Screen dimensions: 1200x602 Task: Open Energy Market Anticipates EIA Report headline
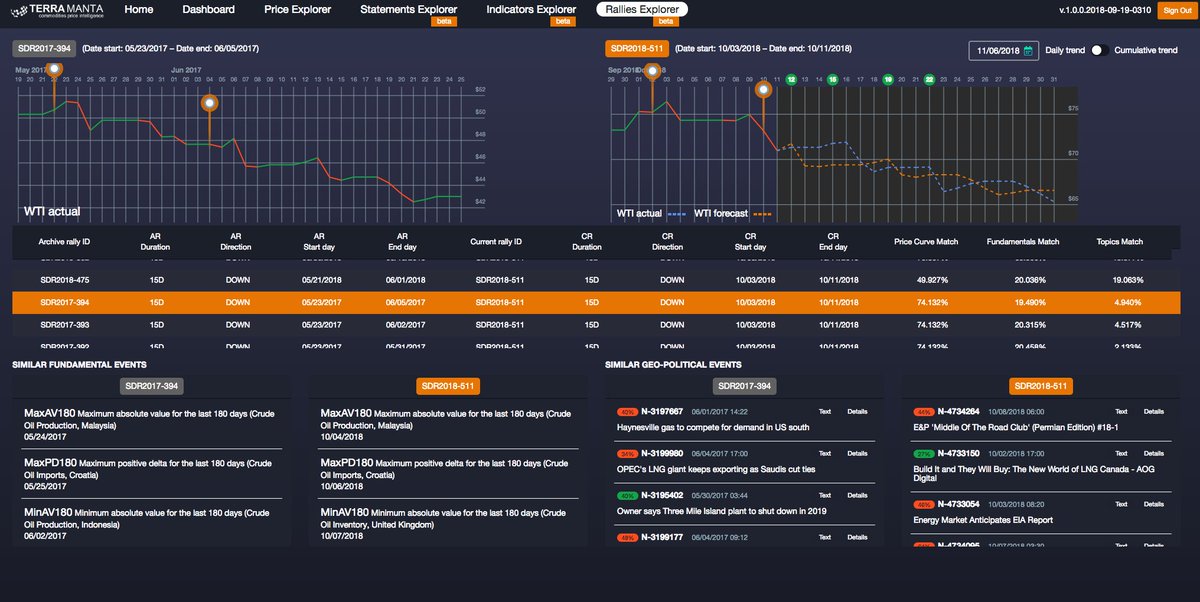pos(983,520)
